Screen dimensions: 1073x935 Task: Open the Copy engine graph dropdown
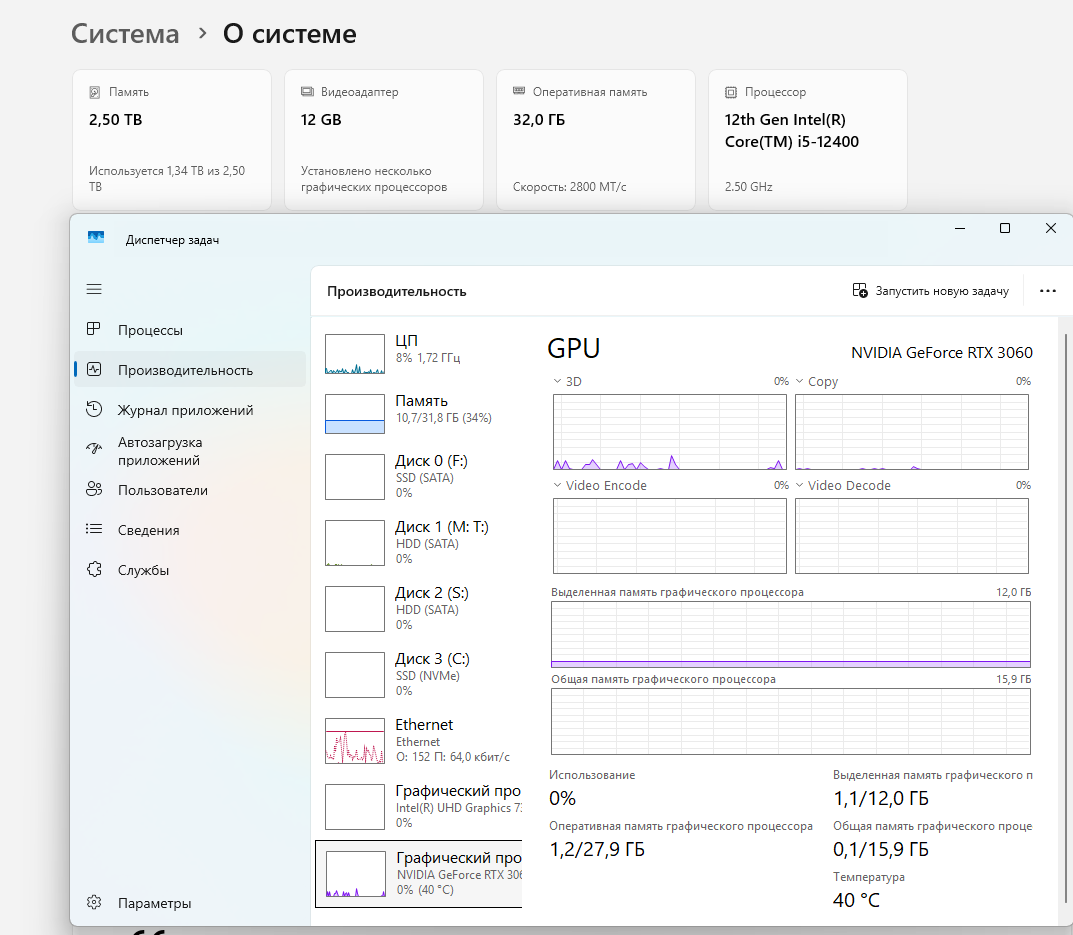pos(800,382)
